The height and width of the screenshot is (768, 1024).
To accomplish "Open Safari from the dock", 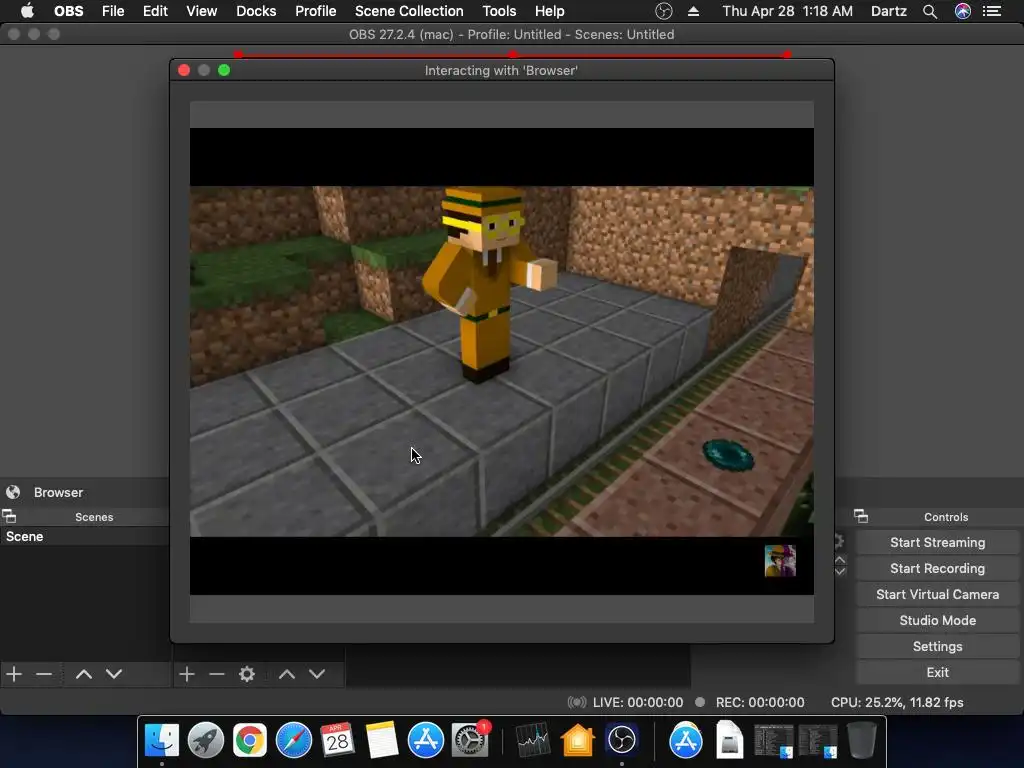I will [294, 740].
